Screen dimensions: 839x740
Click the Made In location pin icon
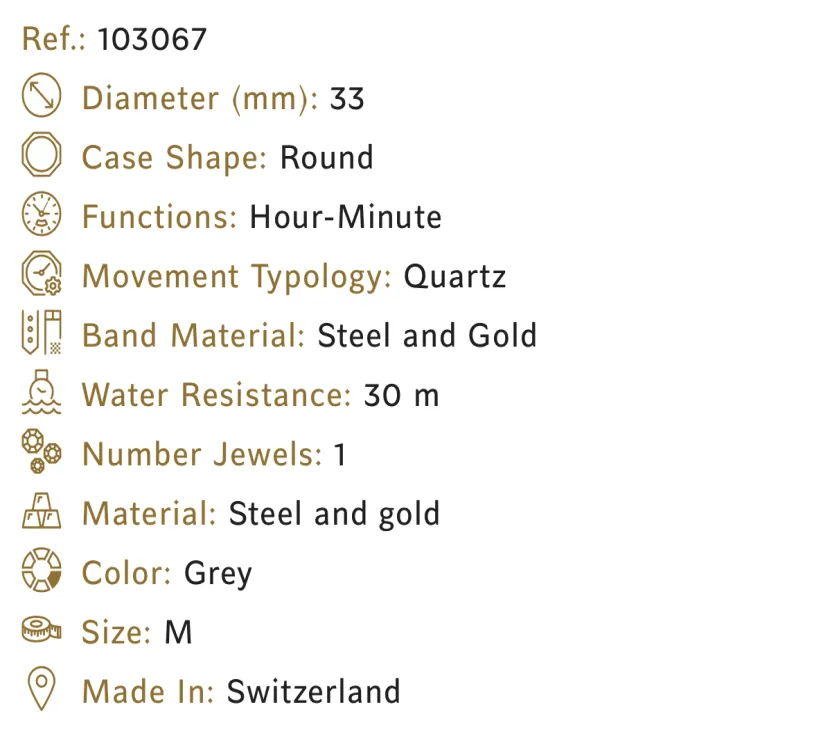coord(41,691)
